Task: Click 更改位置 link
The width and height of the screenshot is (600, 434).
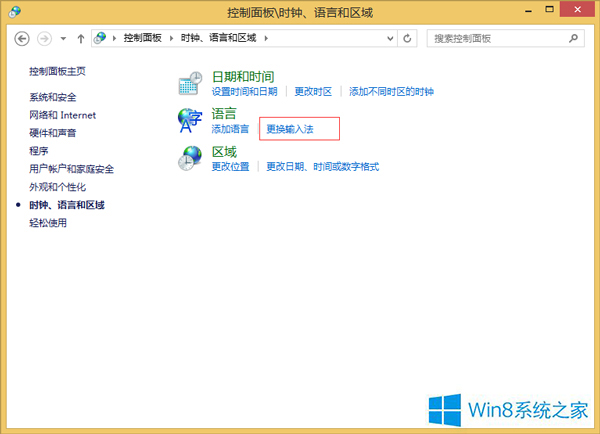Action: 230,167
